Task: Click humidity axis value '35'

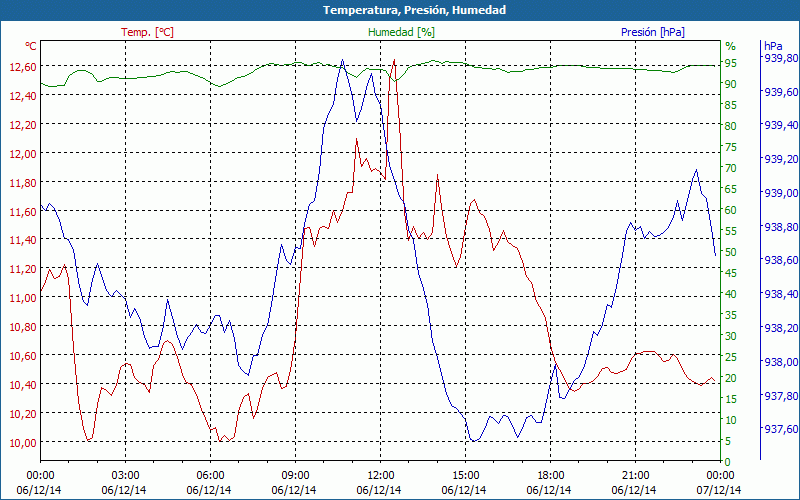Action: 731,315
